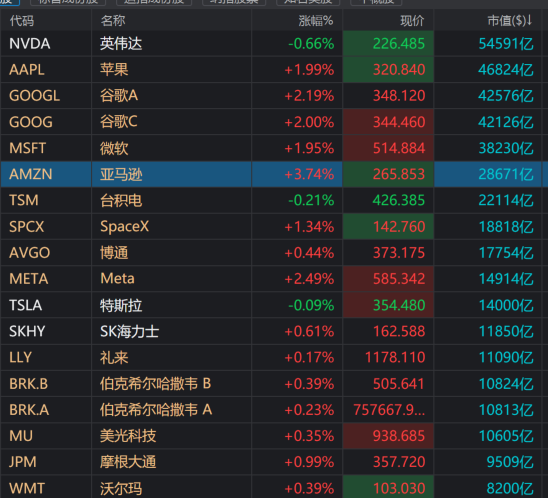Select the META stock code
The image size is (548, 498).
click(29, 279)
